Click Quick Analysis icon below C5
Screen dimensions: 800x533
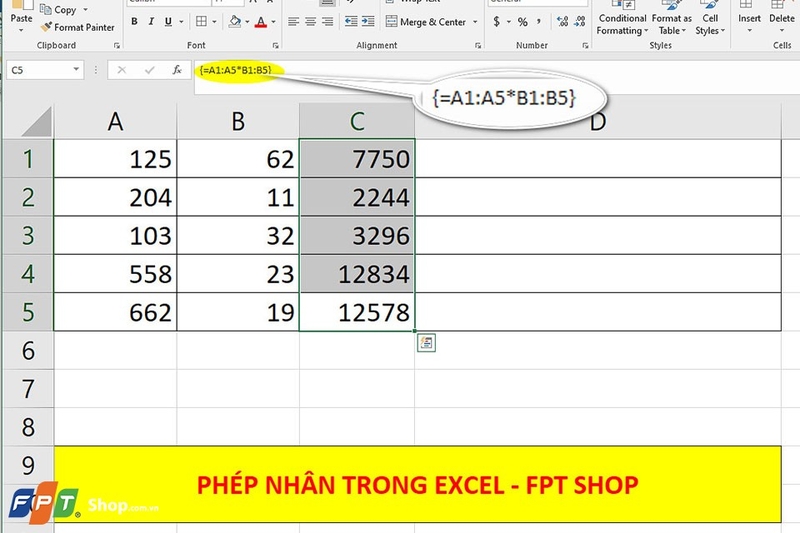[426, 343]
